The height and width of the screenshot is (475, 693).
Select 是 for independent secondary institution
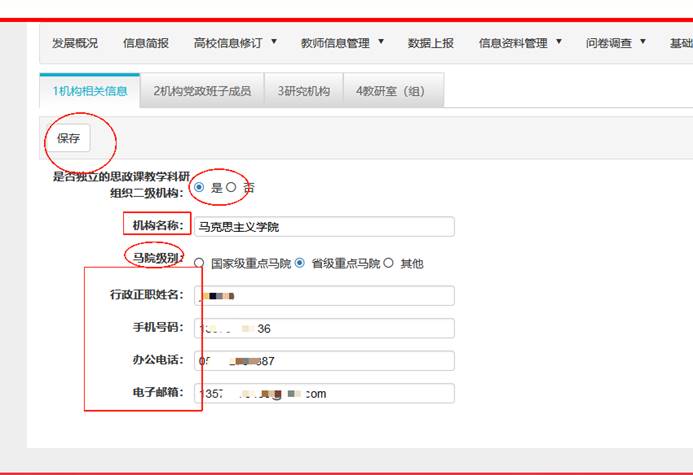point(200,187)
